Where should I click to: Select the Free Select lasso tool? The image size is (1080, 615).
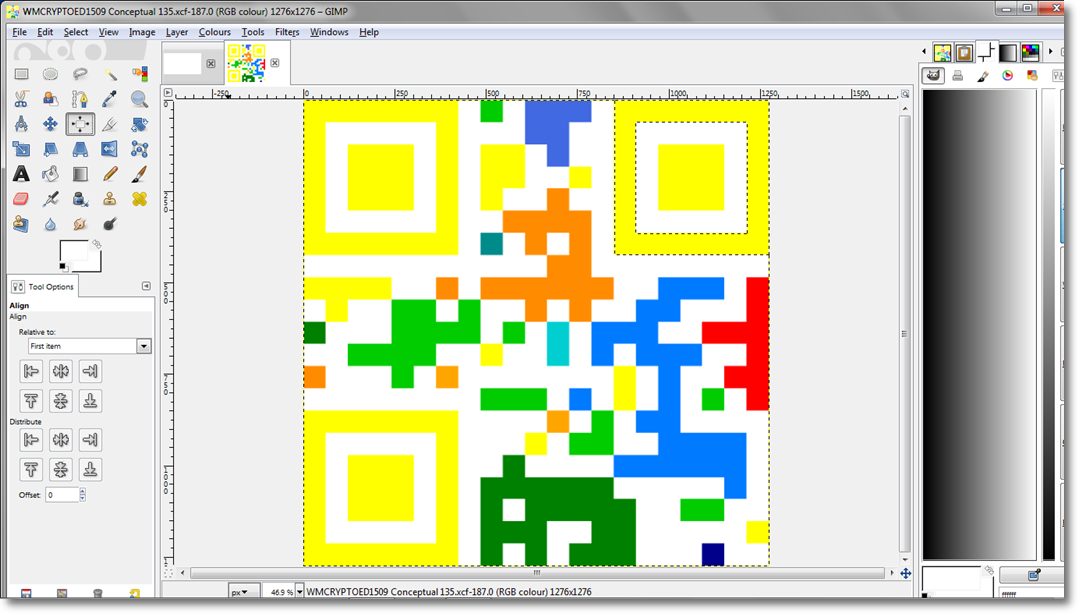(x=80, y=74)
